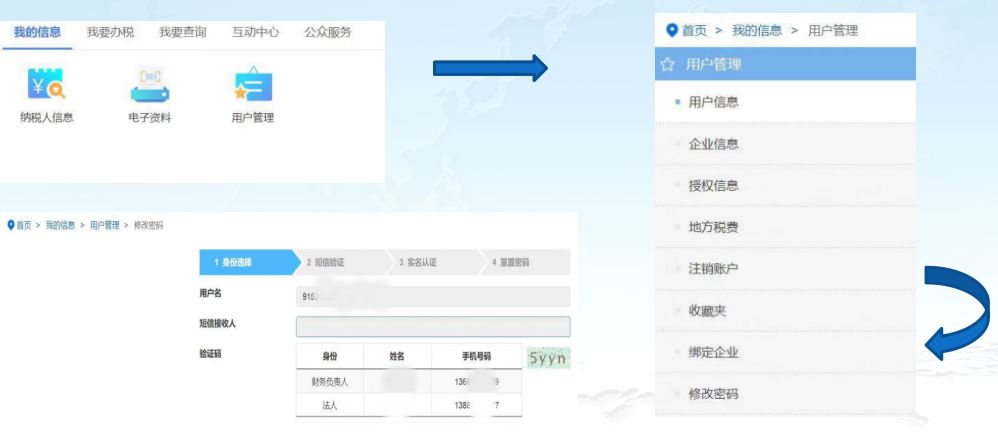
Task: Select 收藏夹 in the sidebar menu
Action: click(x=785, y=310)
